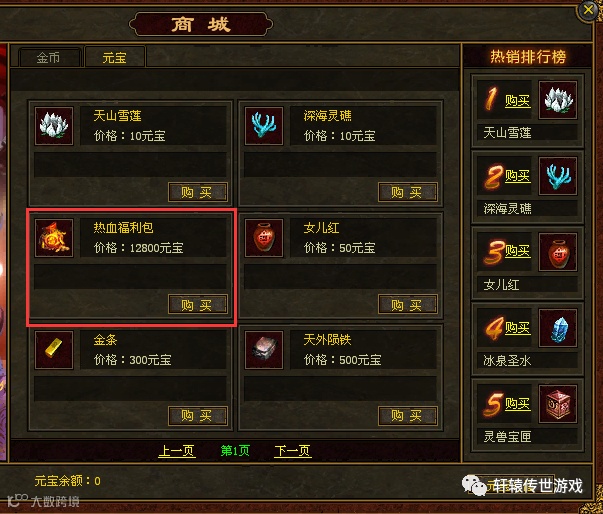Close the 商城 shop window

(x=588, y=10)
